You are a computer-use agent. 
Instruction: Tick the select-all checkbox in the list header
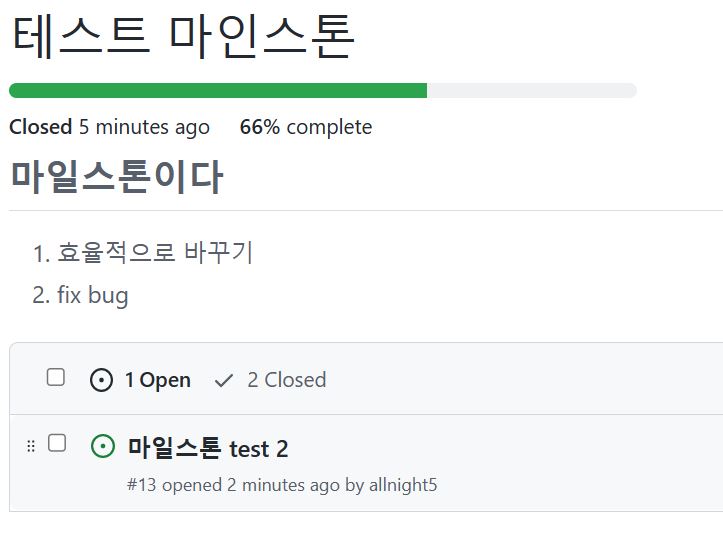(56, 377)
